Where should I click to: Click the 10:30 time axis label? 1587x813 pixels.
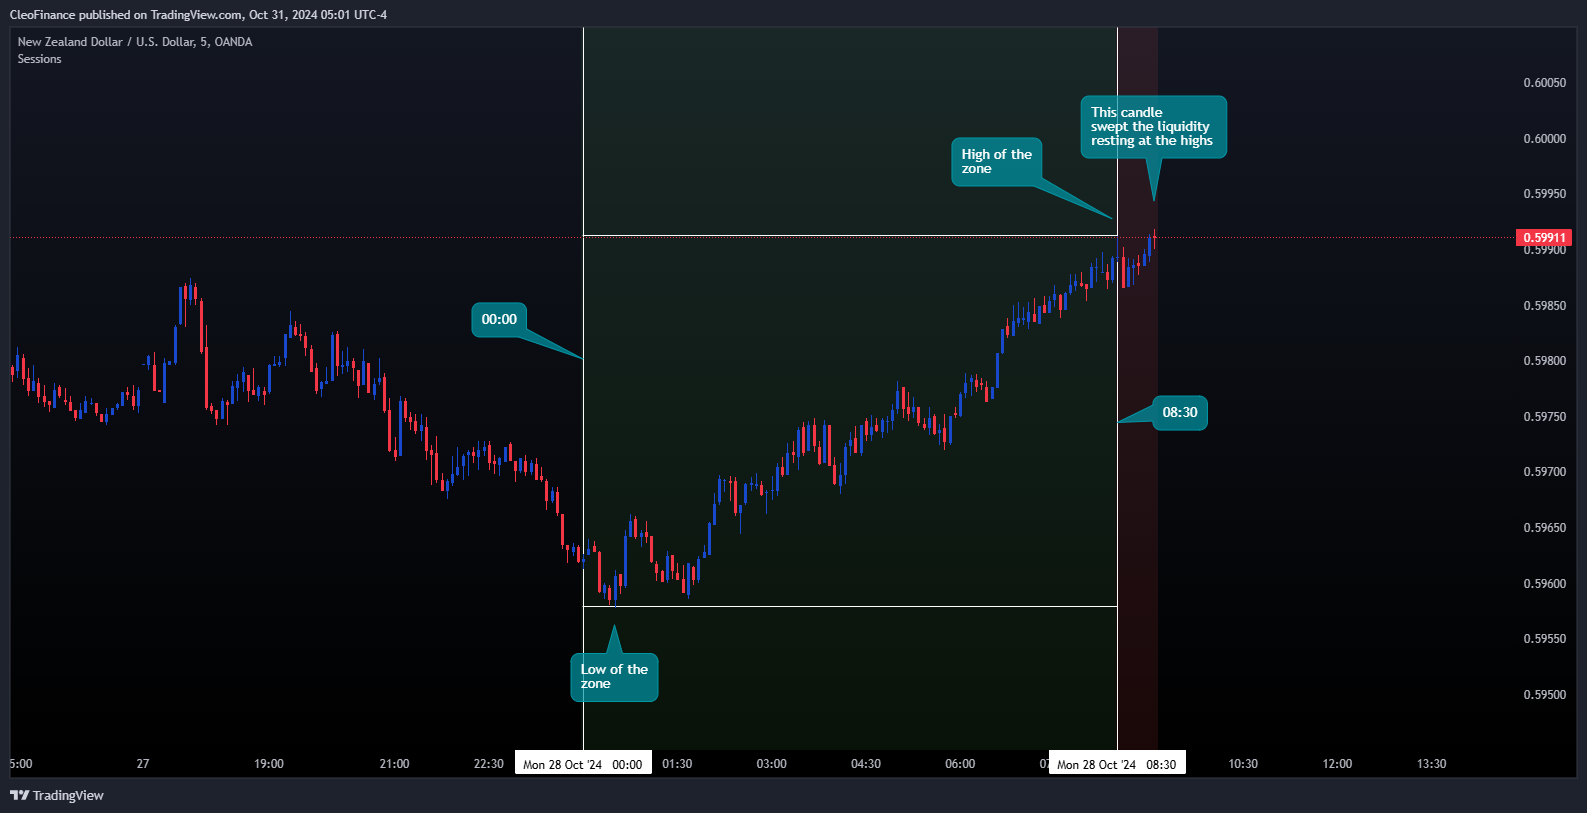click(1243, 764)
